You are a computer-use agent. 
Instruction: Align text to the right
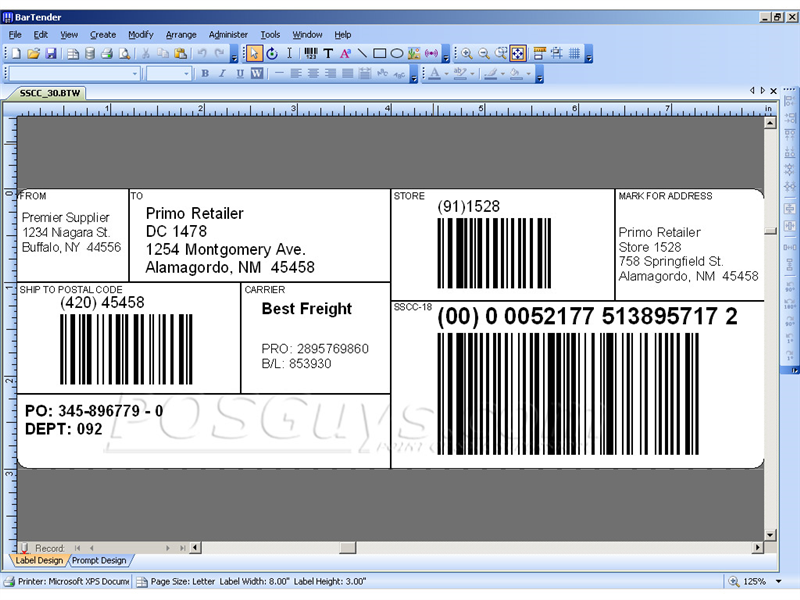[x=331, y=73]
